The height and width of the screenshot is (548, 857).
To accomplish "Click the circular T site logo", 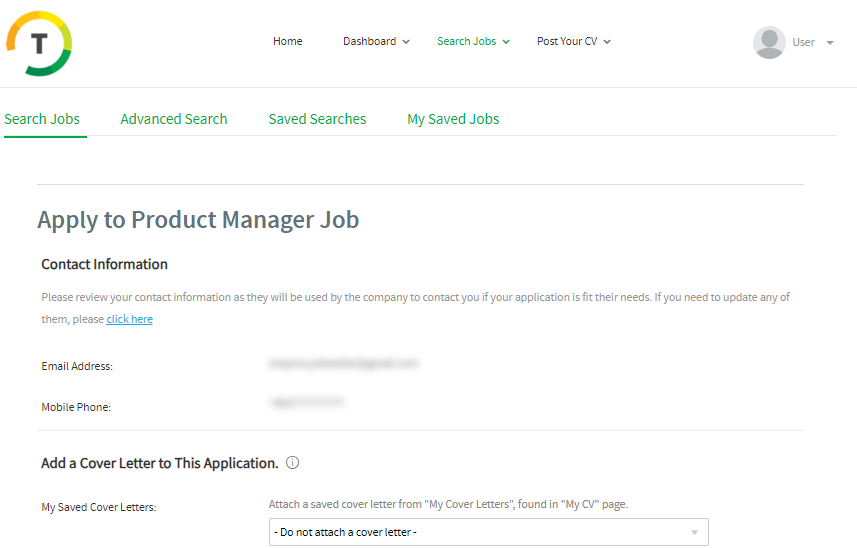I will point(39,43).
